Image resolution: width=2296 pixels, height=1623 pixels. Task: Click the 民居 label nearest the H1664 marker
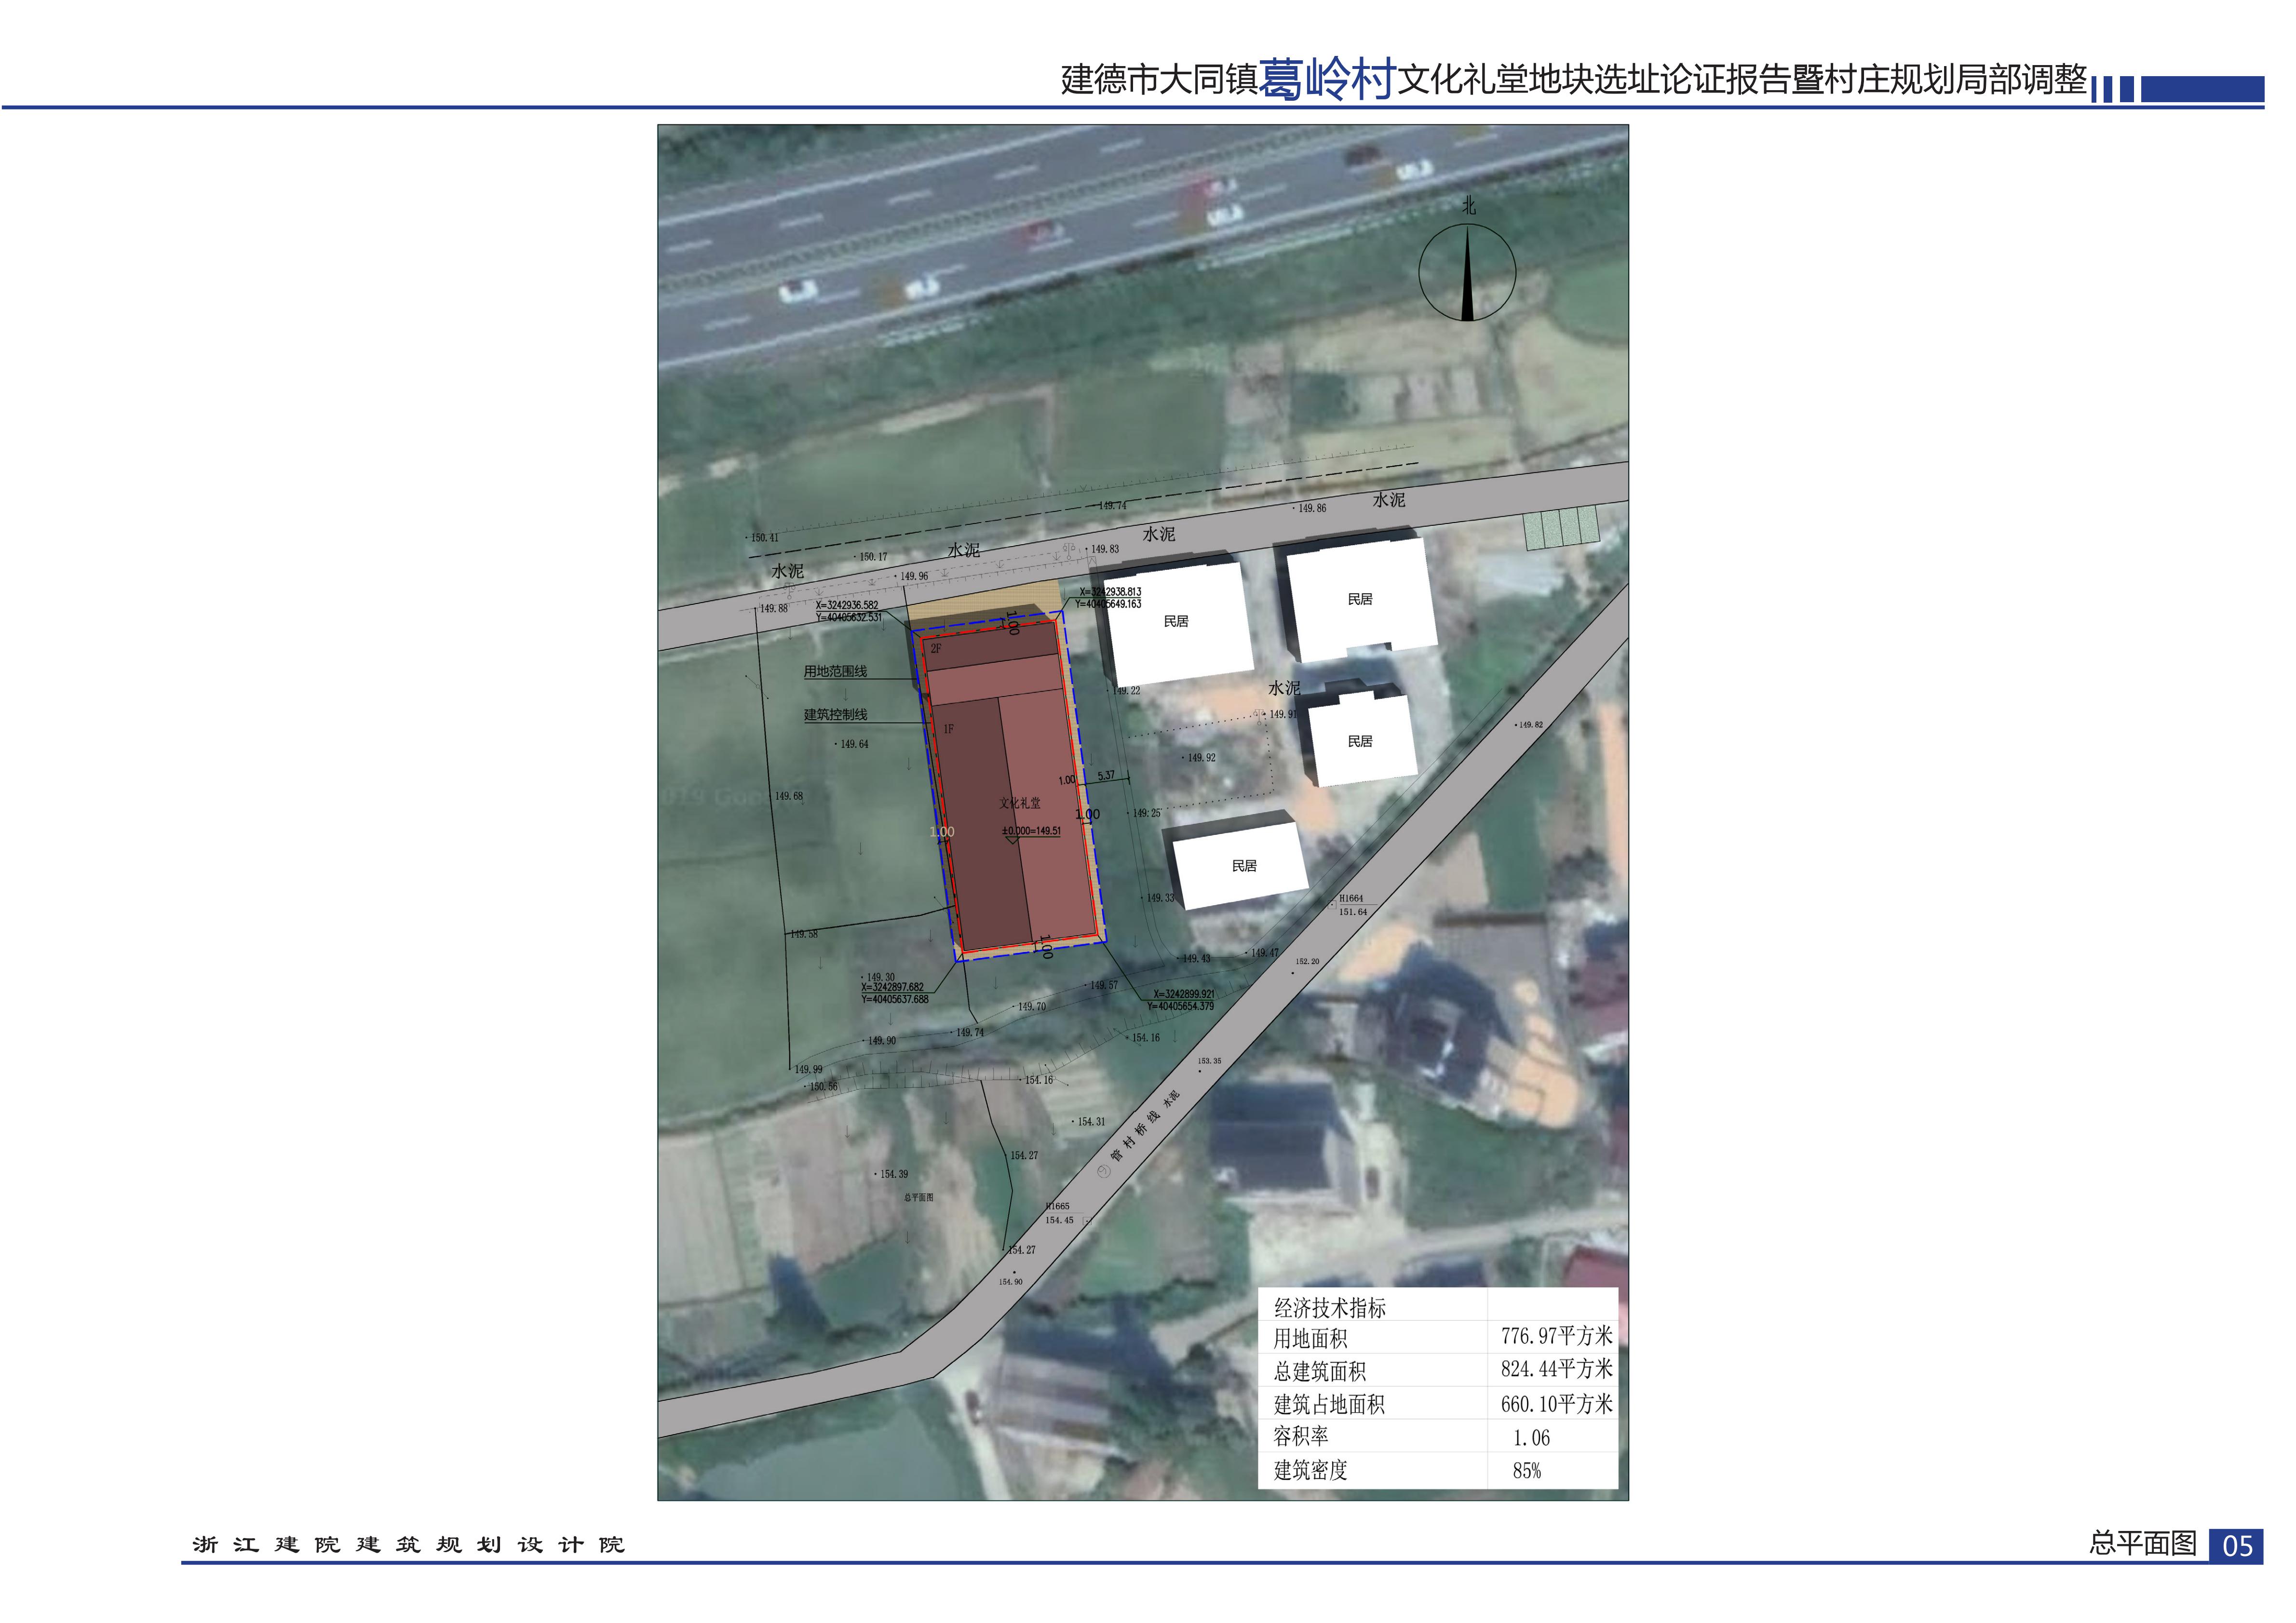[1244, 866]
